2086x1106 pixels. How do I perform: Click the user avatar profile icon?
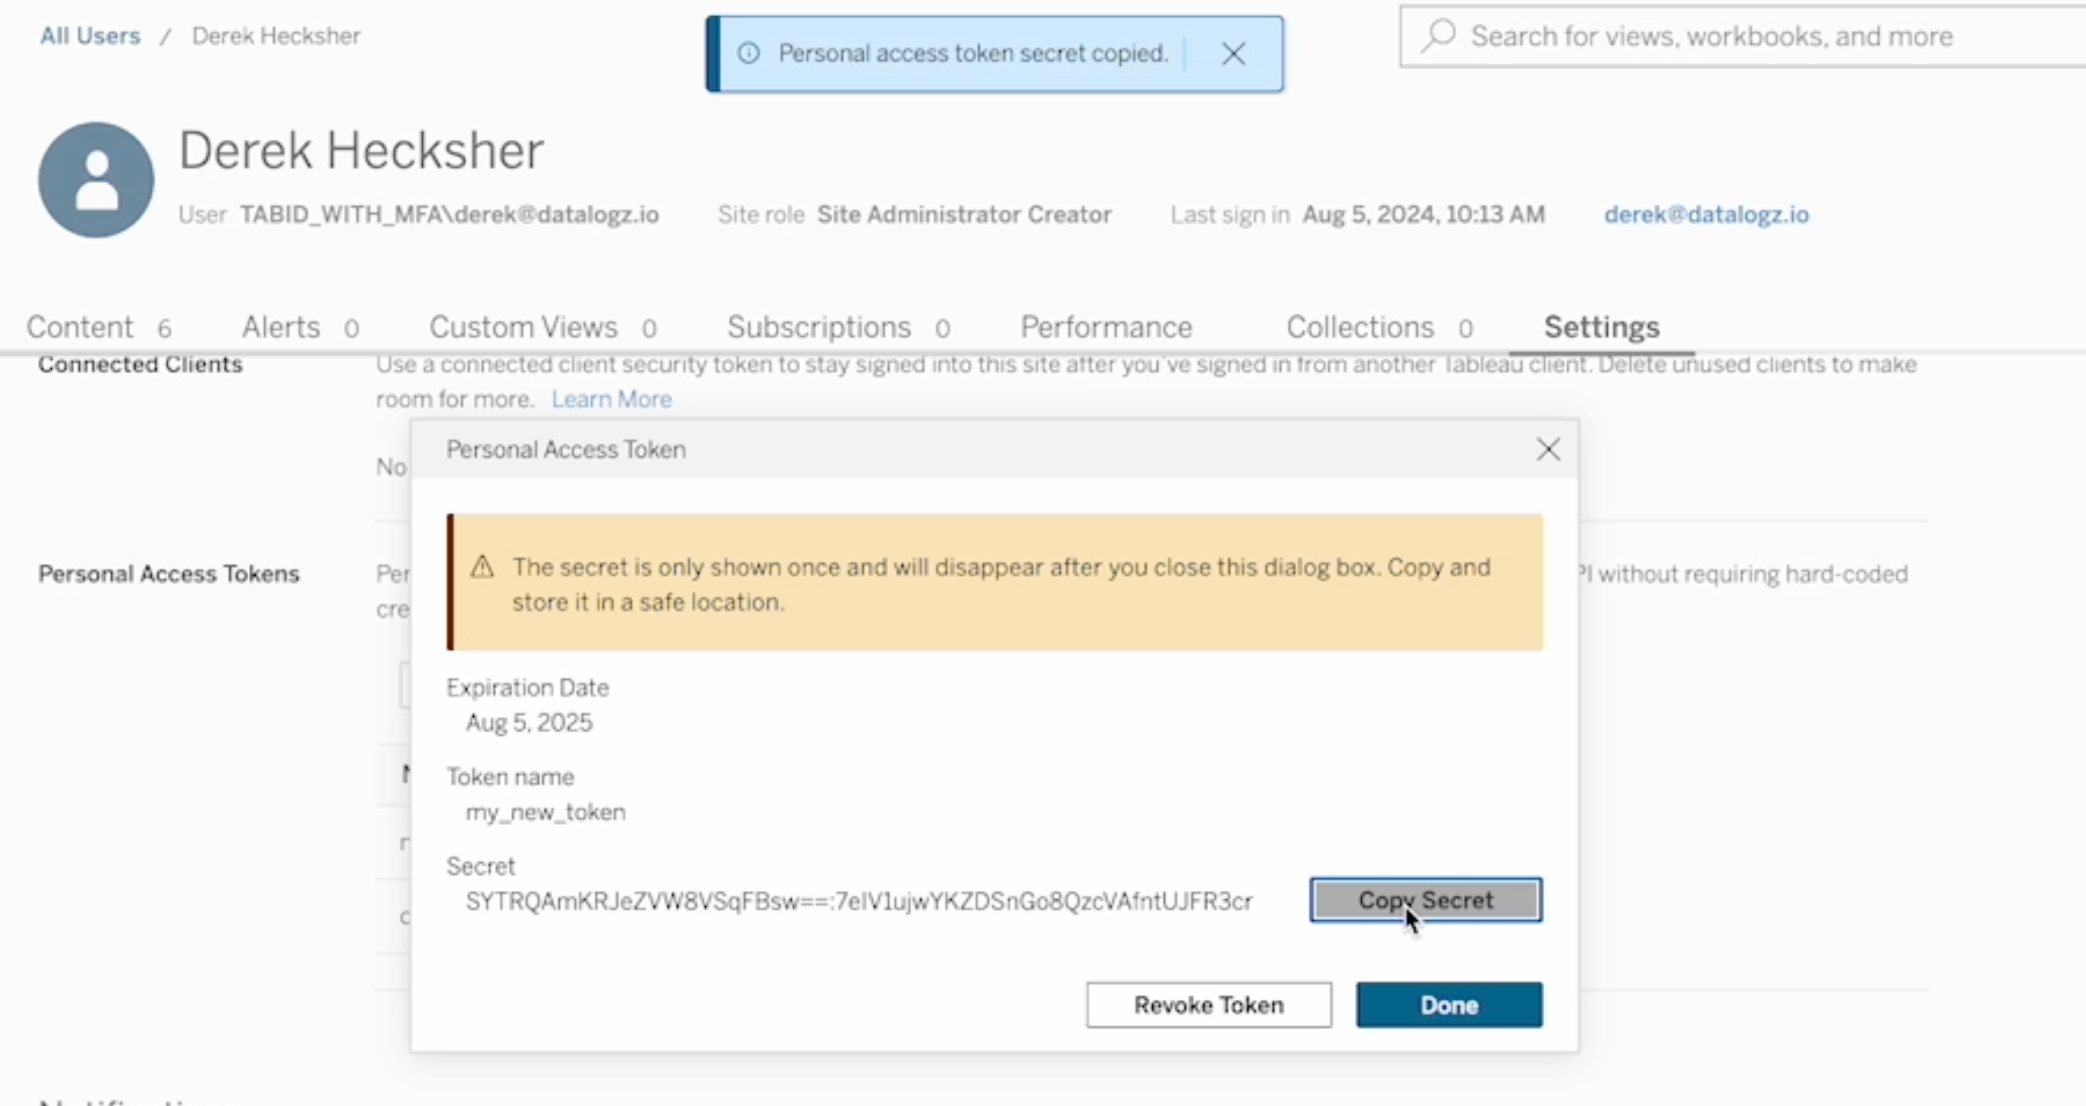[96, 180]
